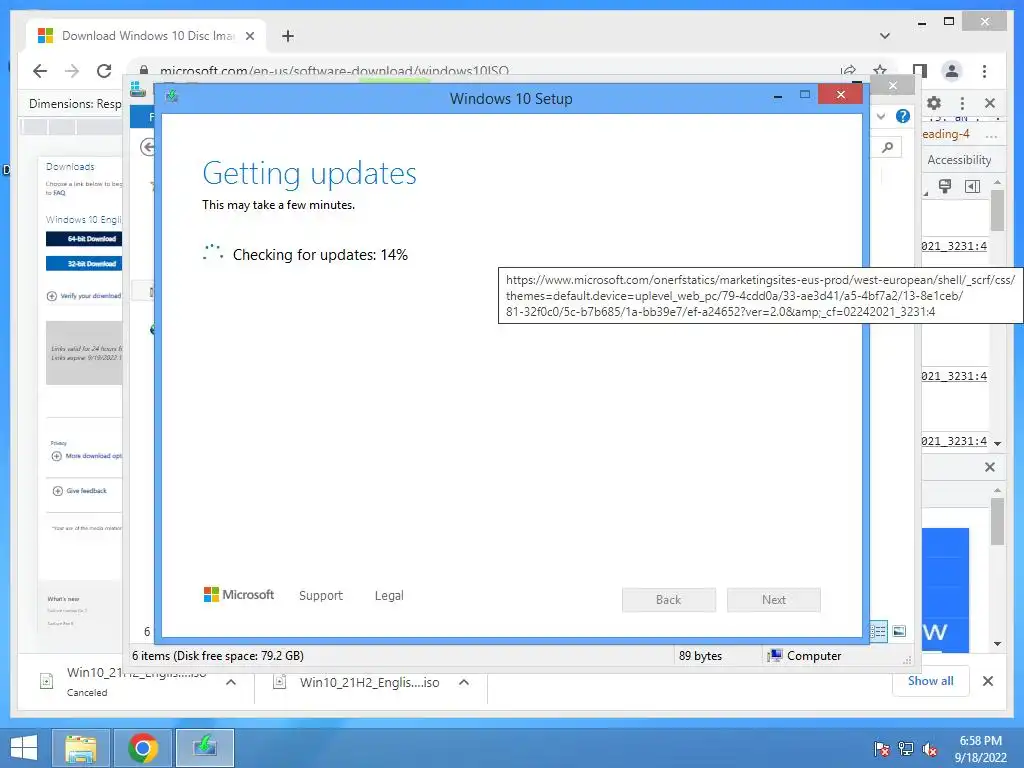
Task: Select the Download Windows 10 Disc Image tab
Action: 147,36
